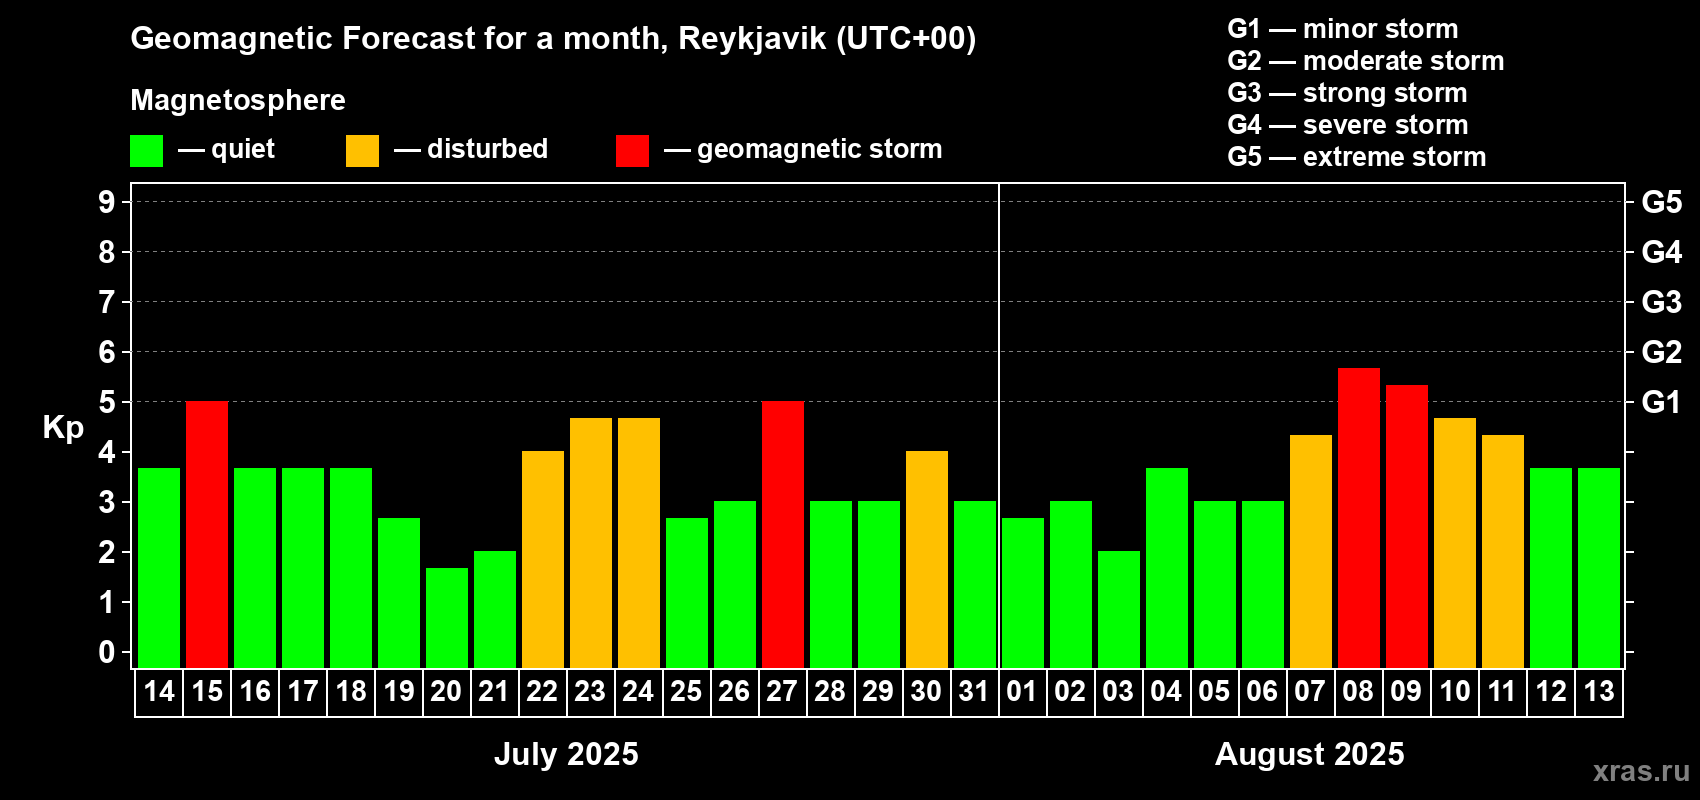
Task: Click the Kp axis value 5
Action: (x=107, y=402)
